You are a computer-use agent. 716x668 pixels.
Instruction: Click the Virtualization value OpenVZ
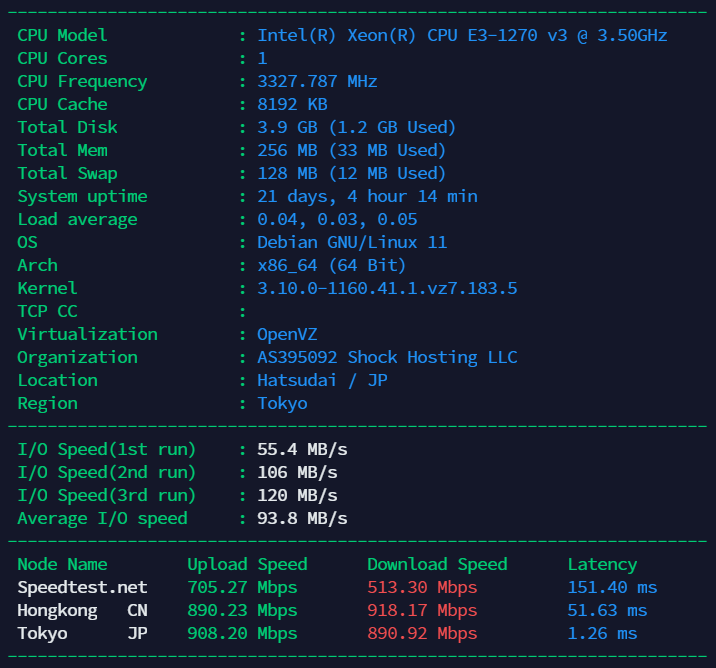287,335
